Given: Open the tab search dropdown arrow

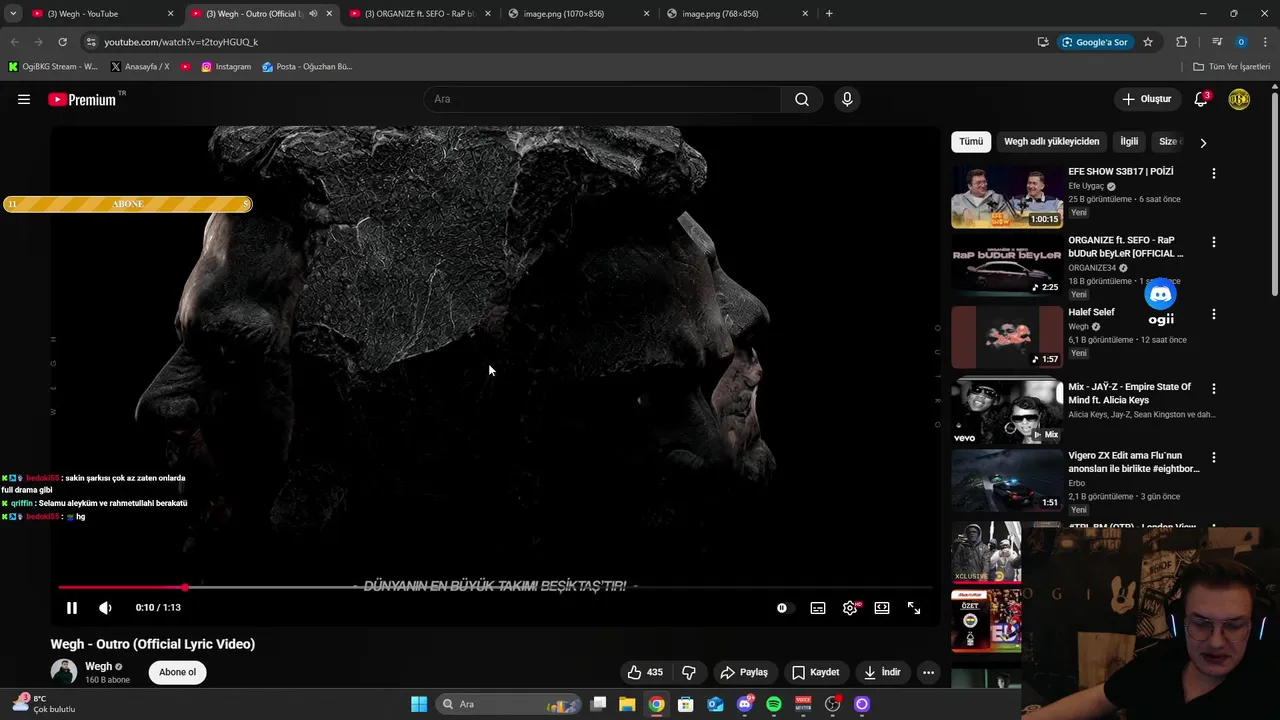Looking at the screenshot, I should coord(13,14).
